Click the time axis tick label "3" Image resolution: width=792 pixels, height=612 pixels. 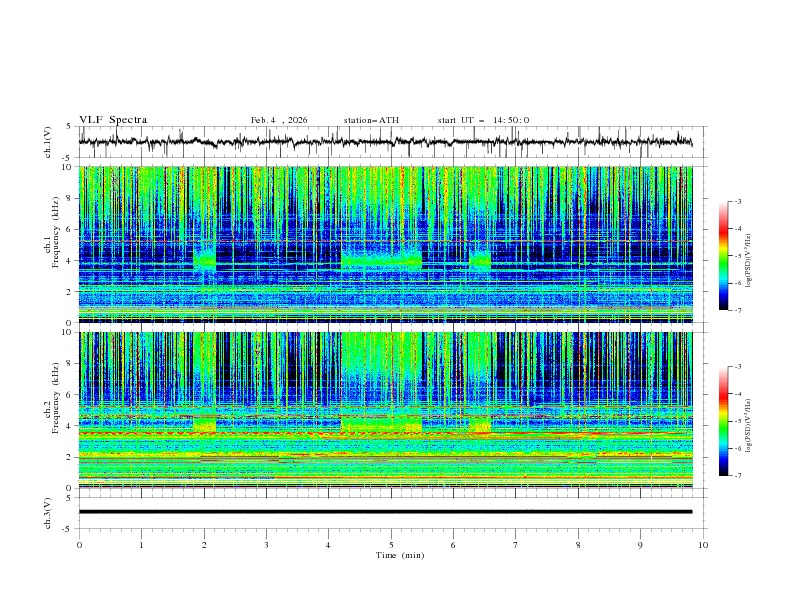pos(266,545)
